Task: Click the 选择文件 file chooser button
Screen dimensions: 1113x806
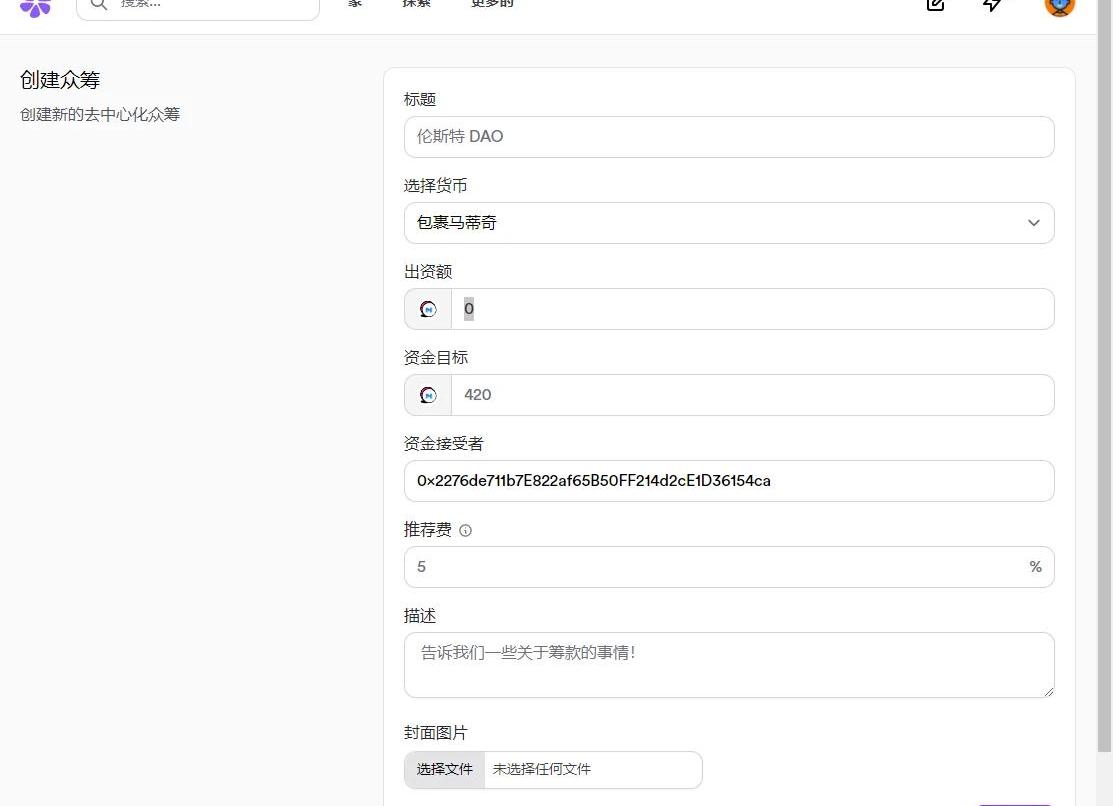Action: [x=445, y=770]
